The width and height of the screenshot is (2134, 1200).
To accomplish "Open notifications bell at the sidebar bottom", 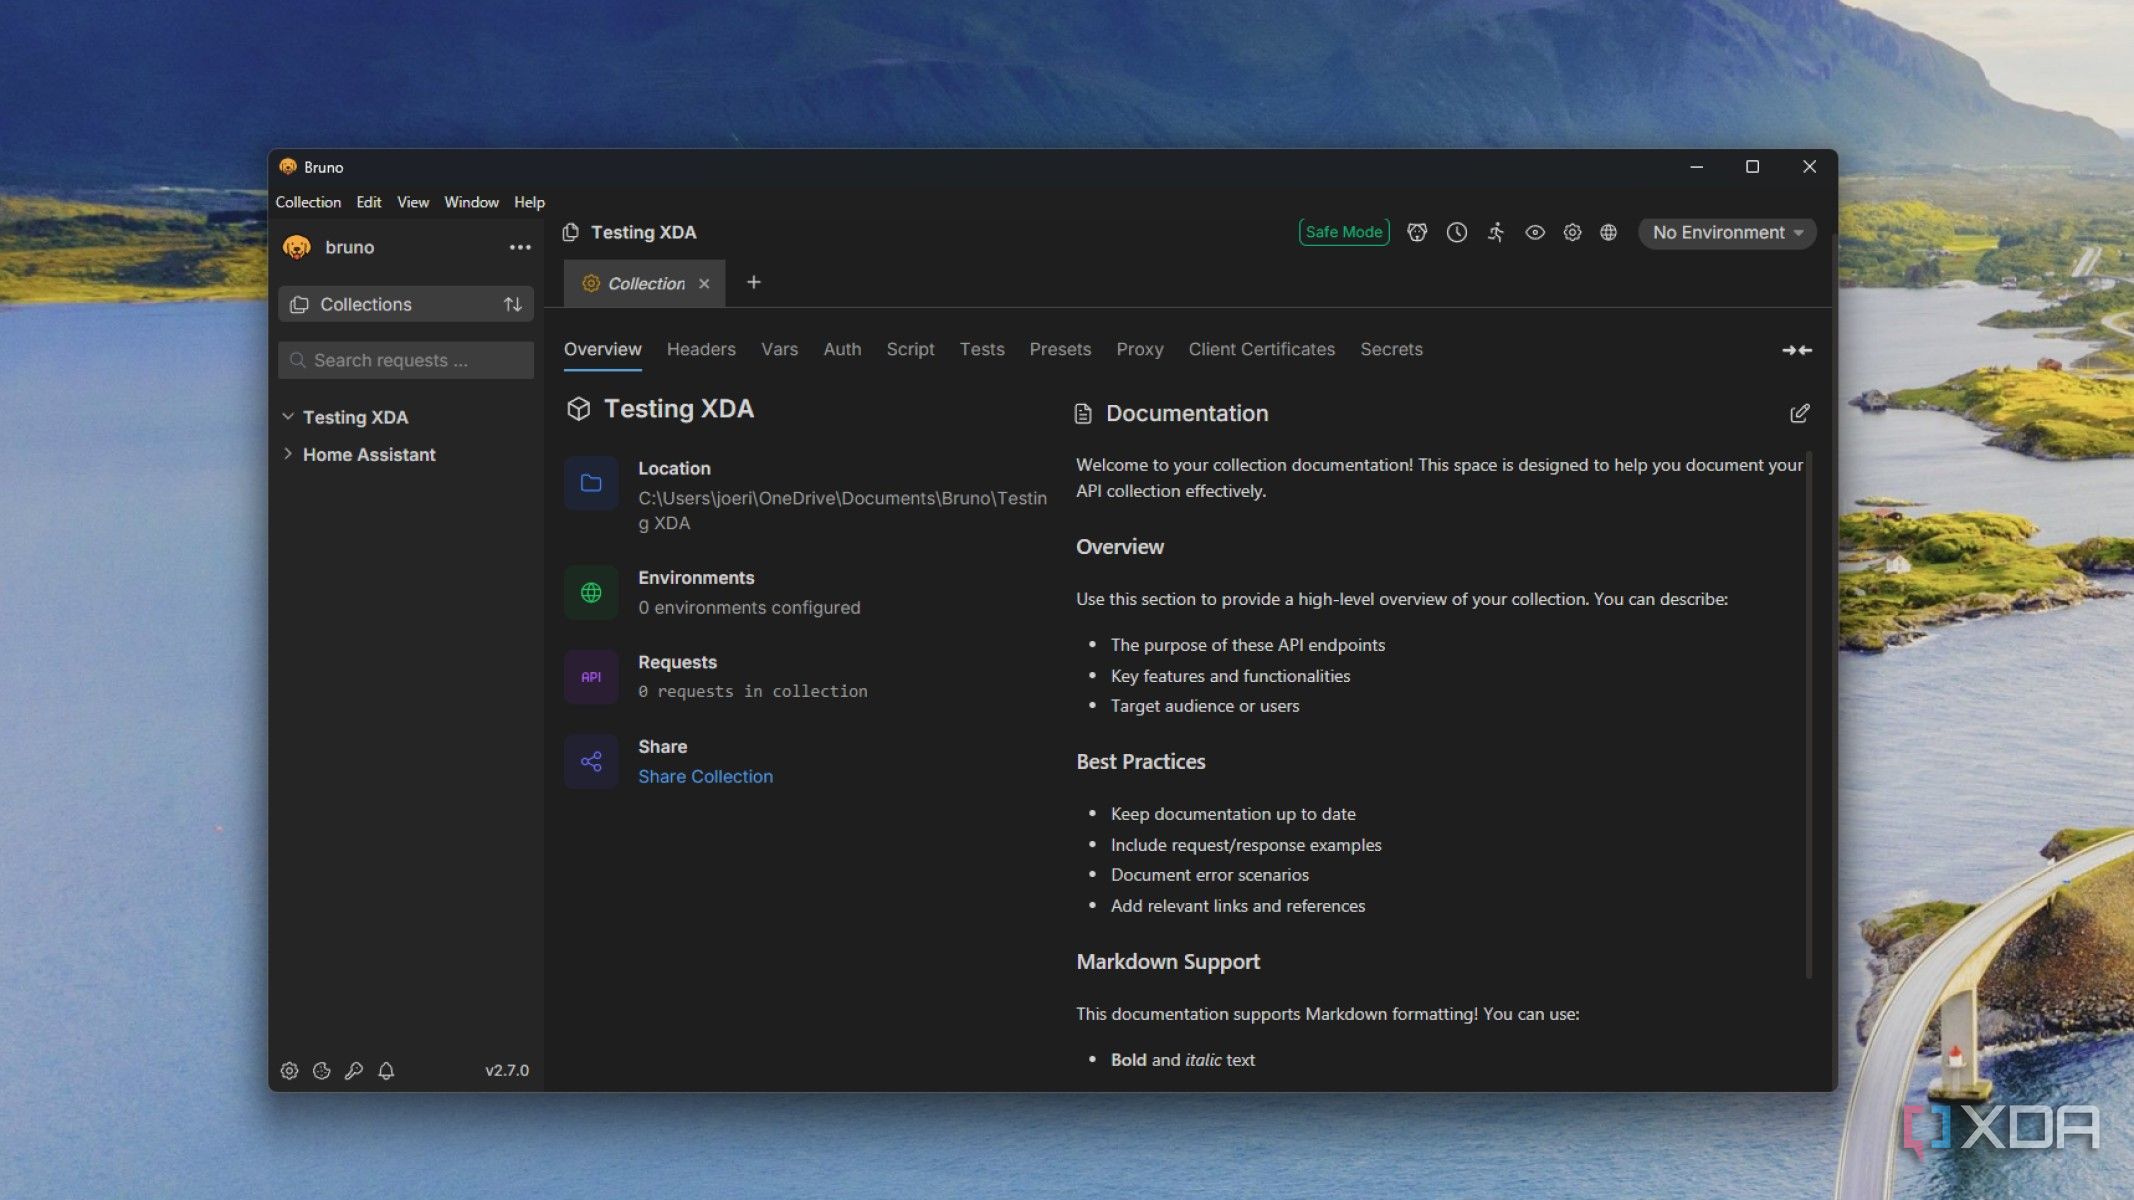I will [386, 1070].
